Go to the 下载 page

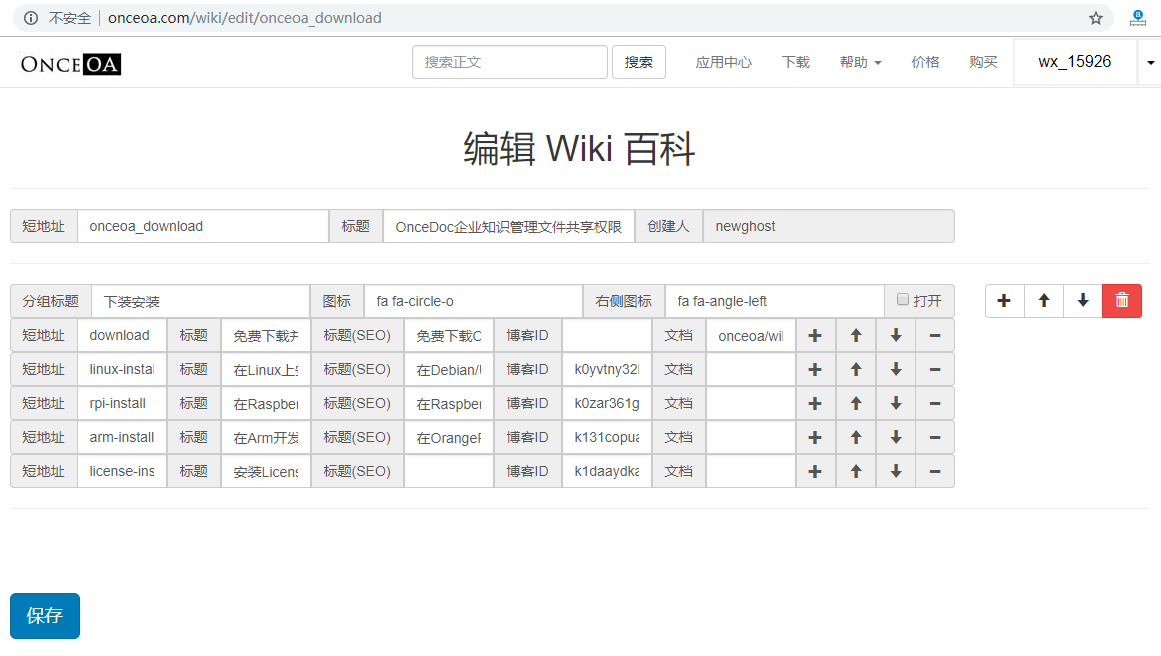[795, 62]
